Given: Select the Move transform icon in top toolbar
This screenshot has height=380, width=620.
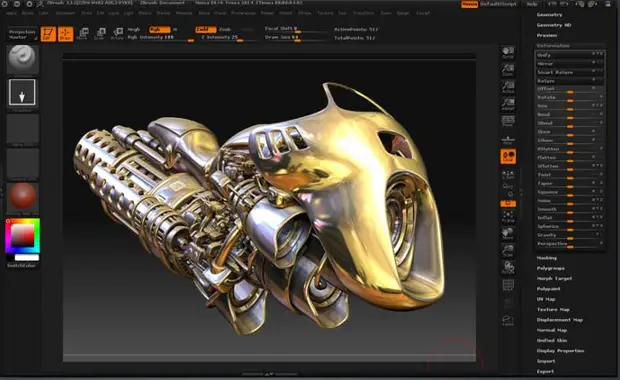Looking at the screenshot, I should point(83,34).
